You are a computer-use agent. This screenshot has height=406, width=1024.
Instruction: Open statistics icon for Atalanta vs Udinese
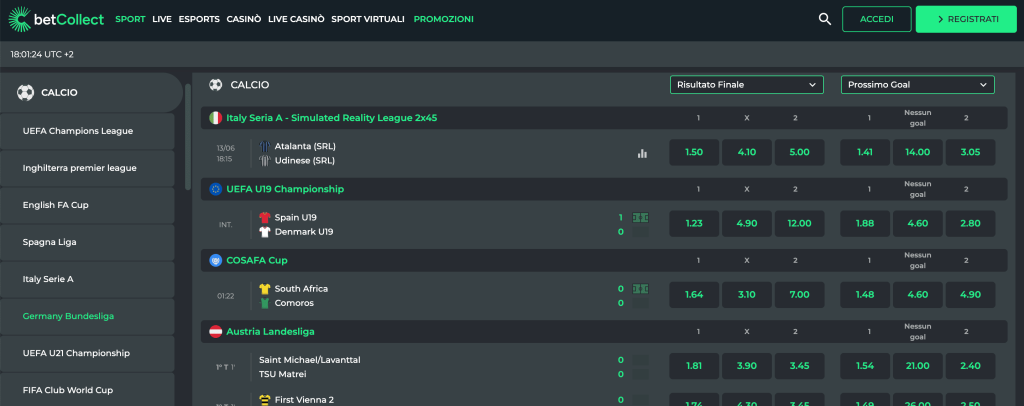pyautogui.click(x=642, y=153)
